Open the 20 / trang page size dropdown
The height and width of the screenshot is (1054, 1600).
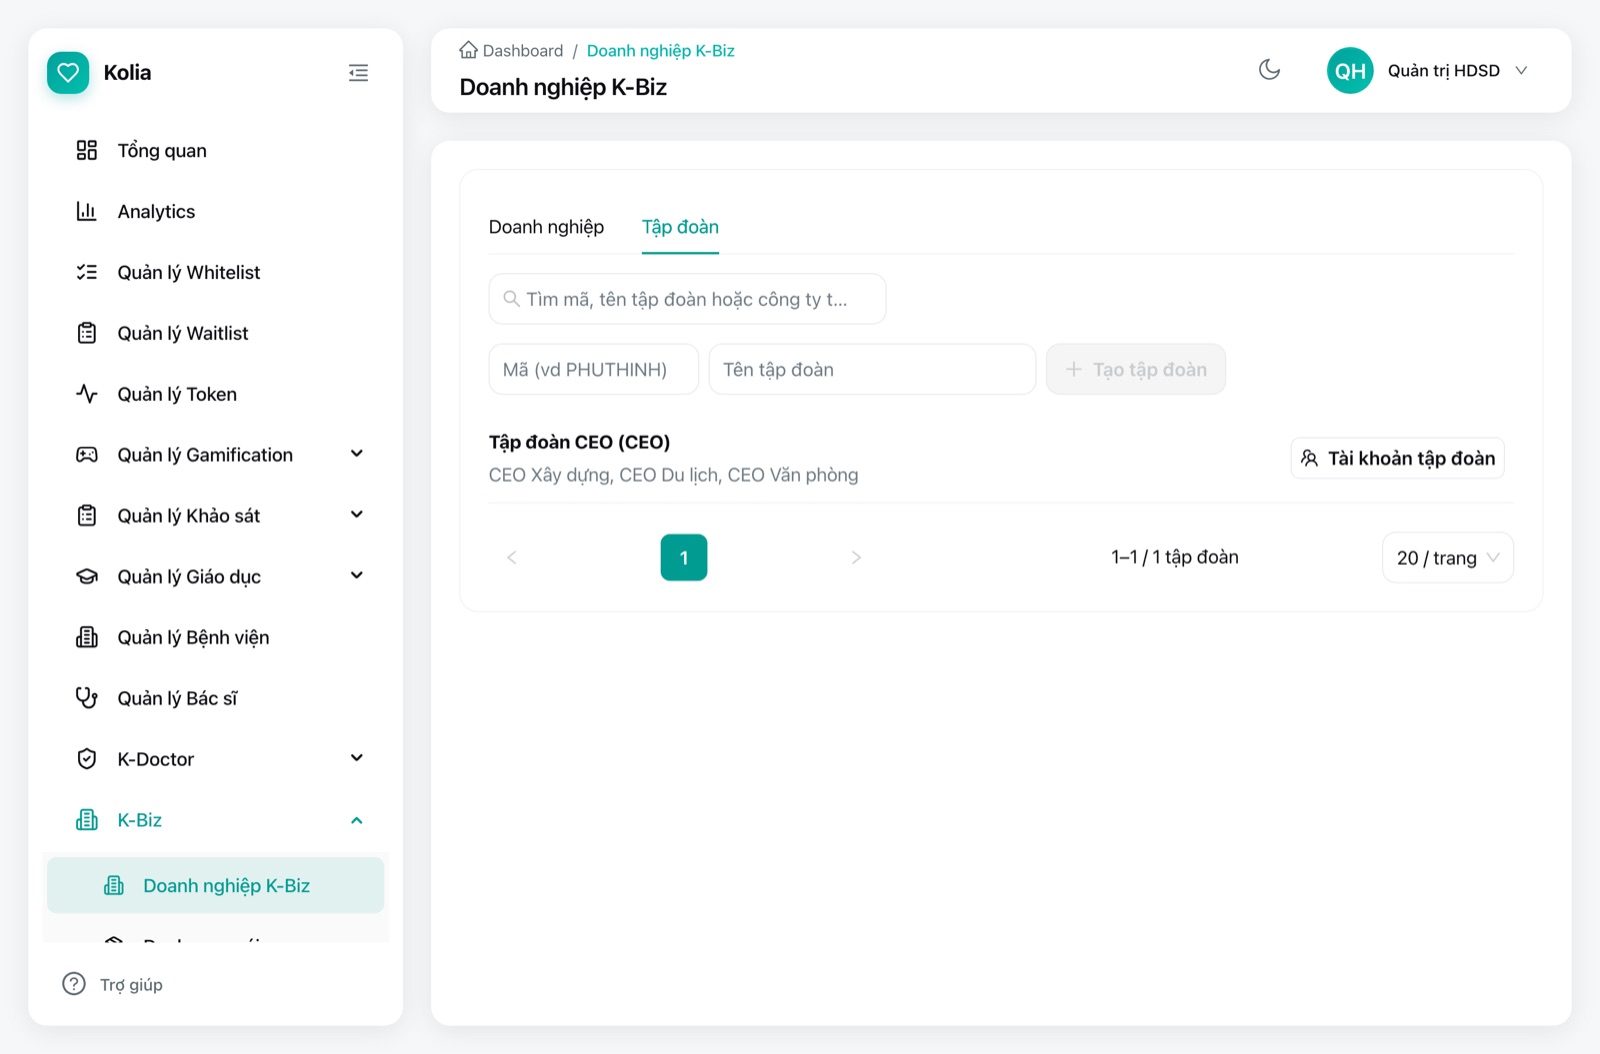(x=1447, y=557)
